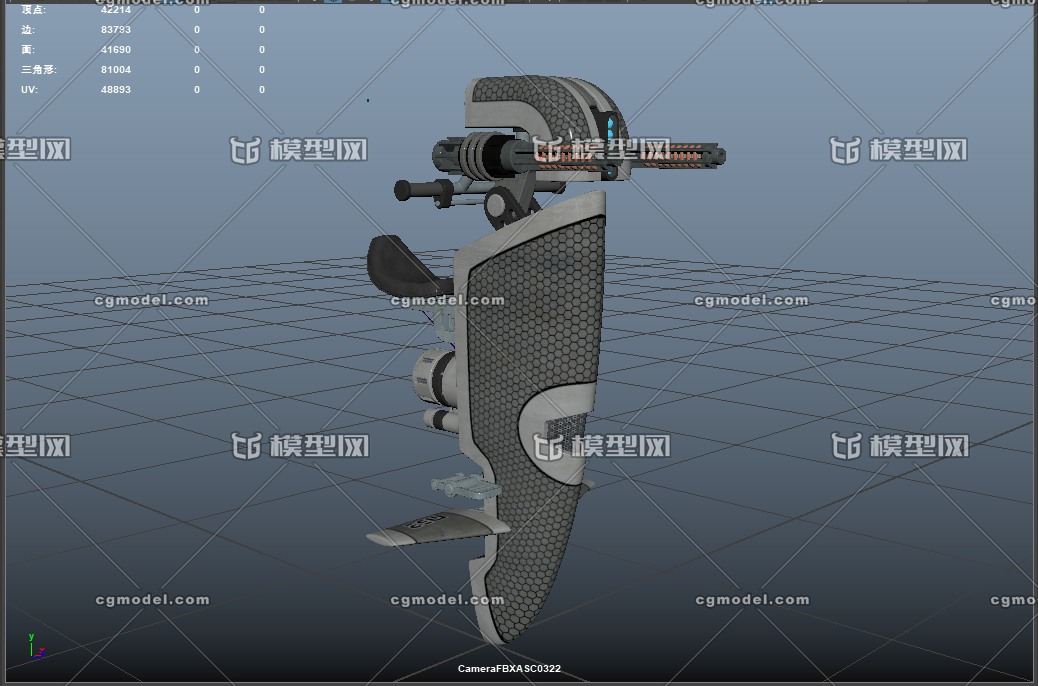Click the triangle count value 81004

(116, 70)
